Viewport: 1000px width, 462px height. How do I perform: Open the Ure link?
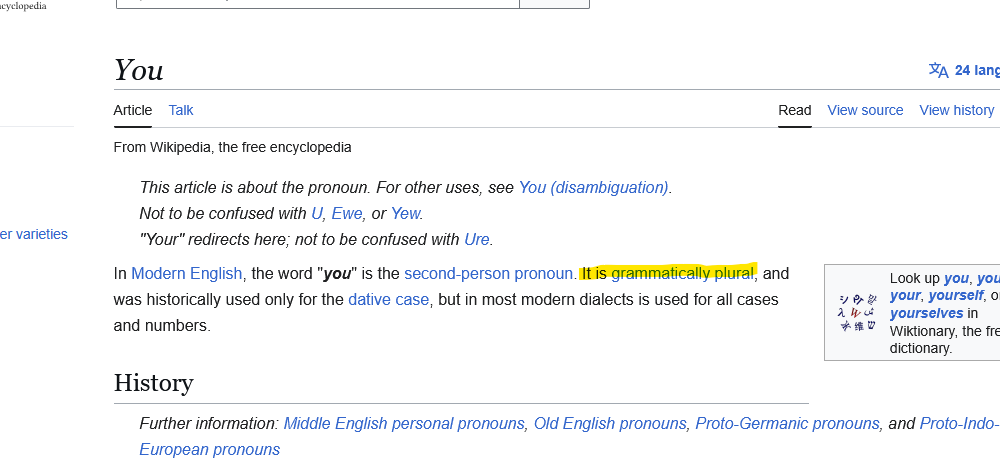(477, 240)
